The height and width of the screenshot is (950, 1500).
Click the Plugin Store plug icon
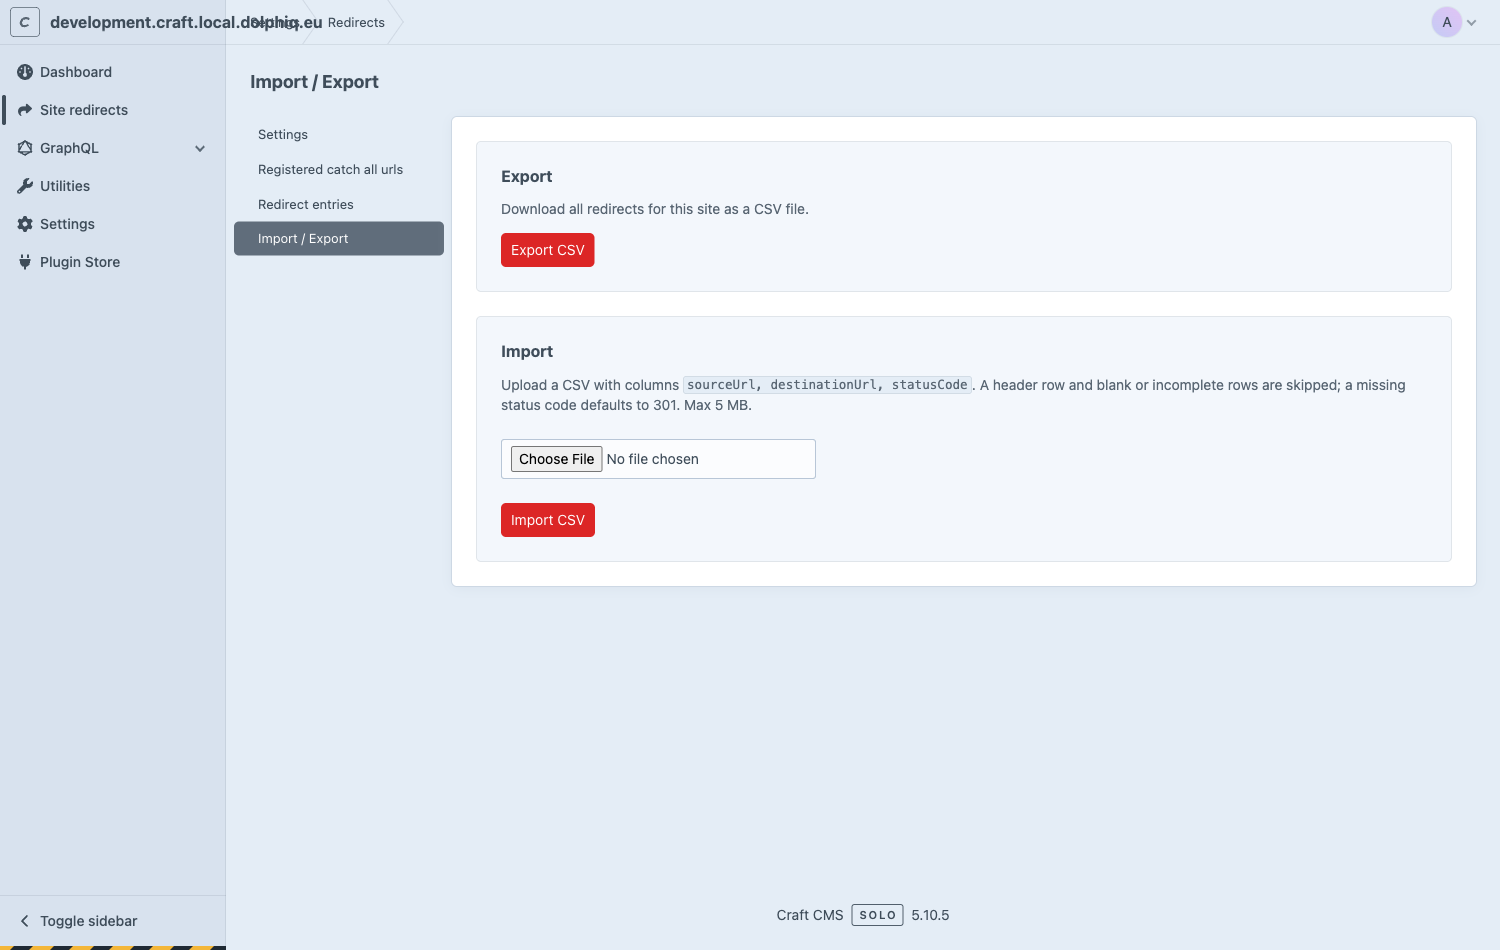(25, 262)
